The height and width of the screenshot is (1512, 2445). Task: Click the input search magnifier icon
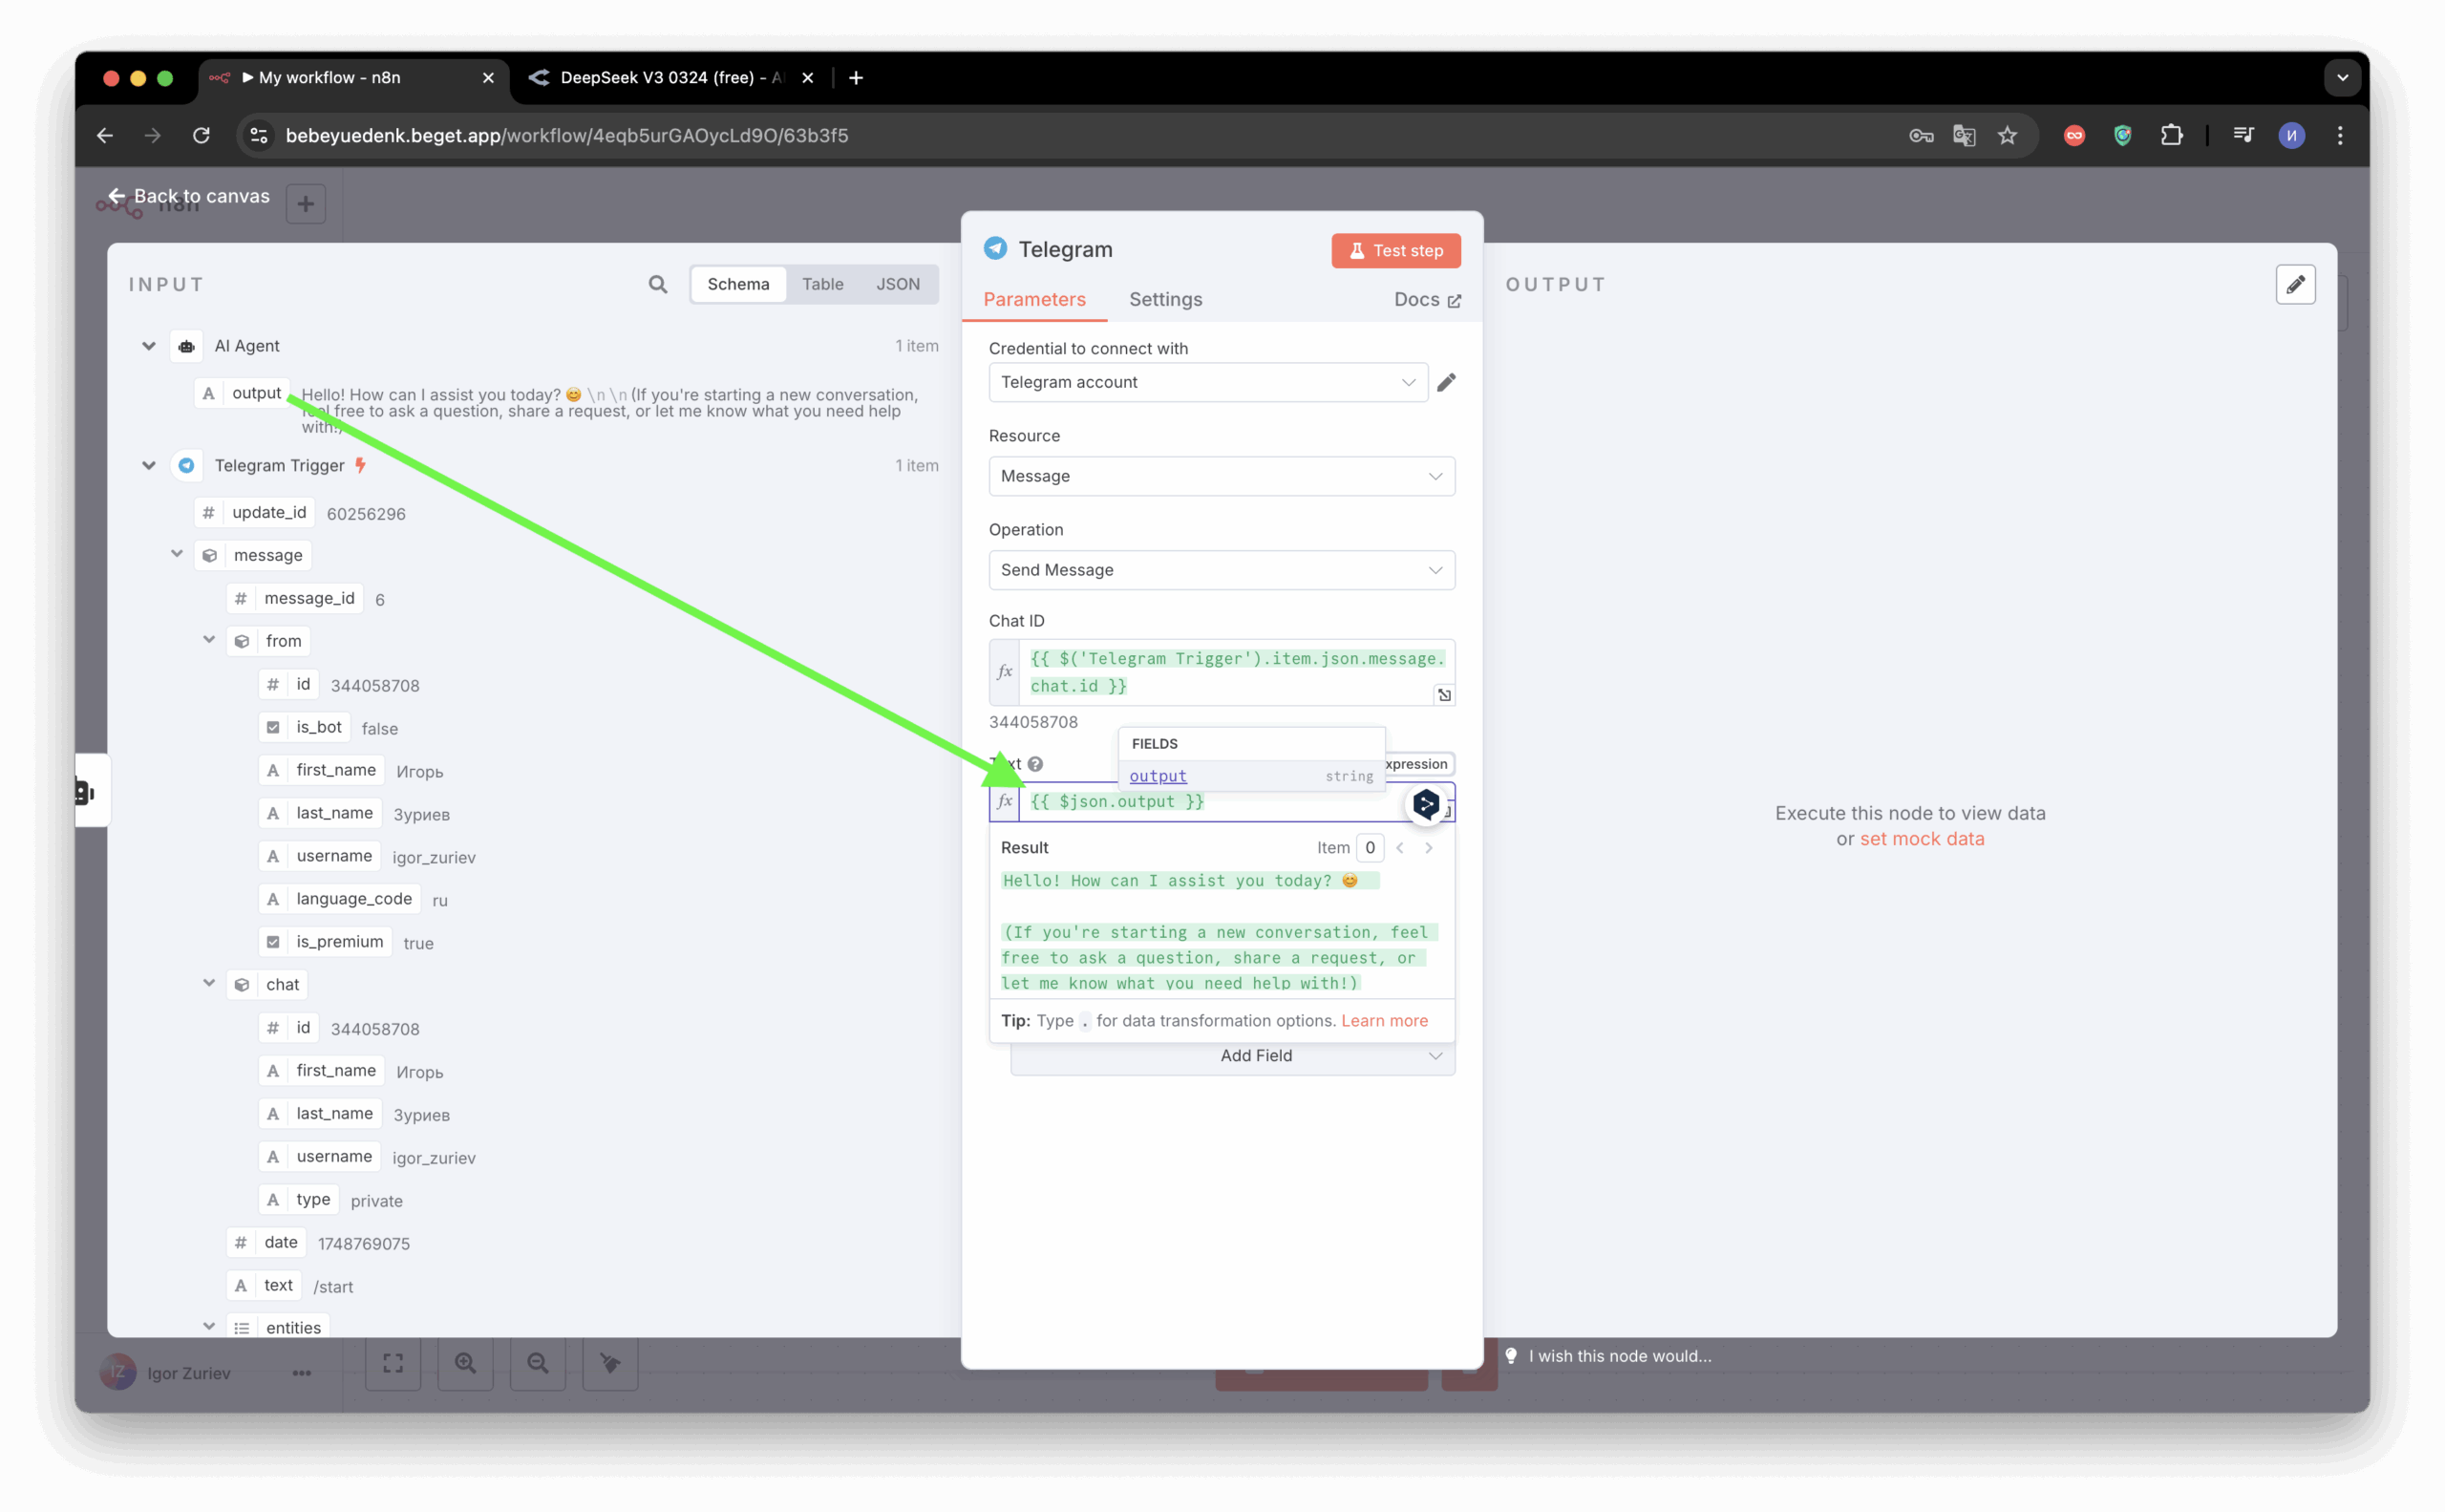click(657, 284)
